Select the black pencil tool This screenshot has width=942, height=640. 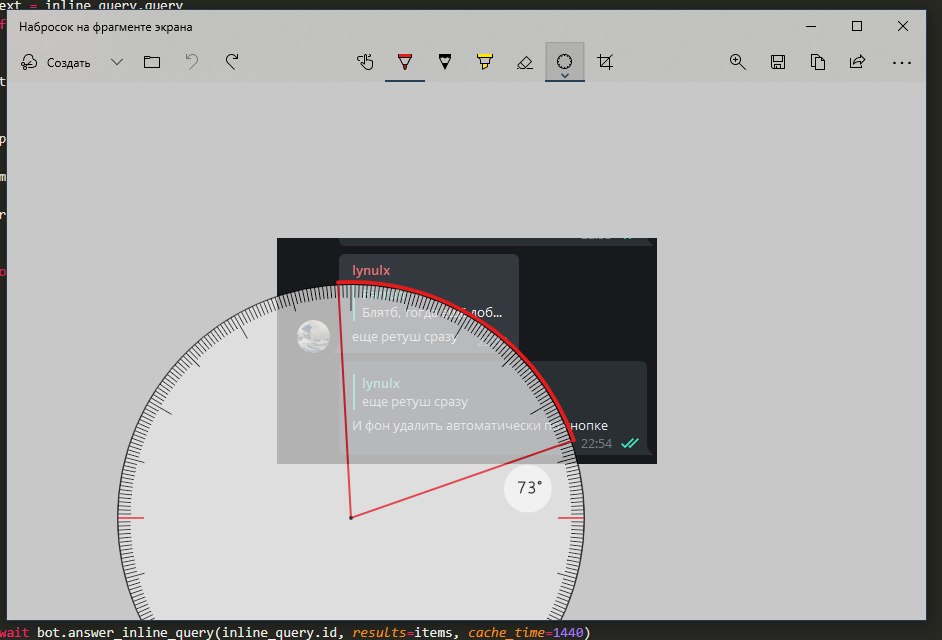pos(445,62)
